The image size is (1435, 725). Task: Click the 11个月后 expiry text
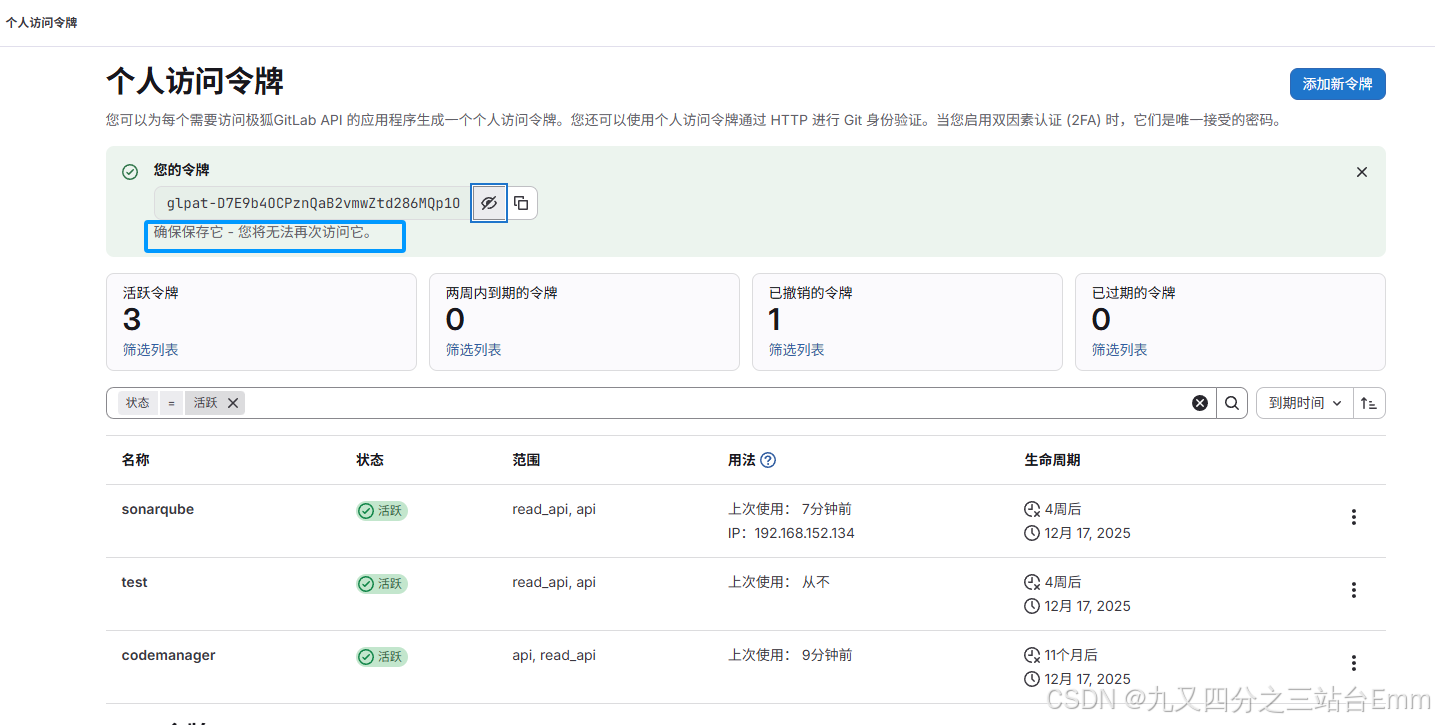click(1071, 655)
